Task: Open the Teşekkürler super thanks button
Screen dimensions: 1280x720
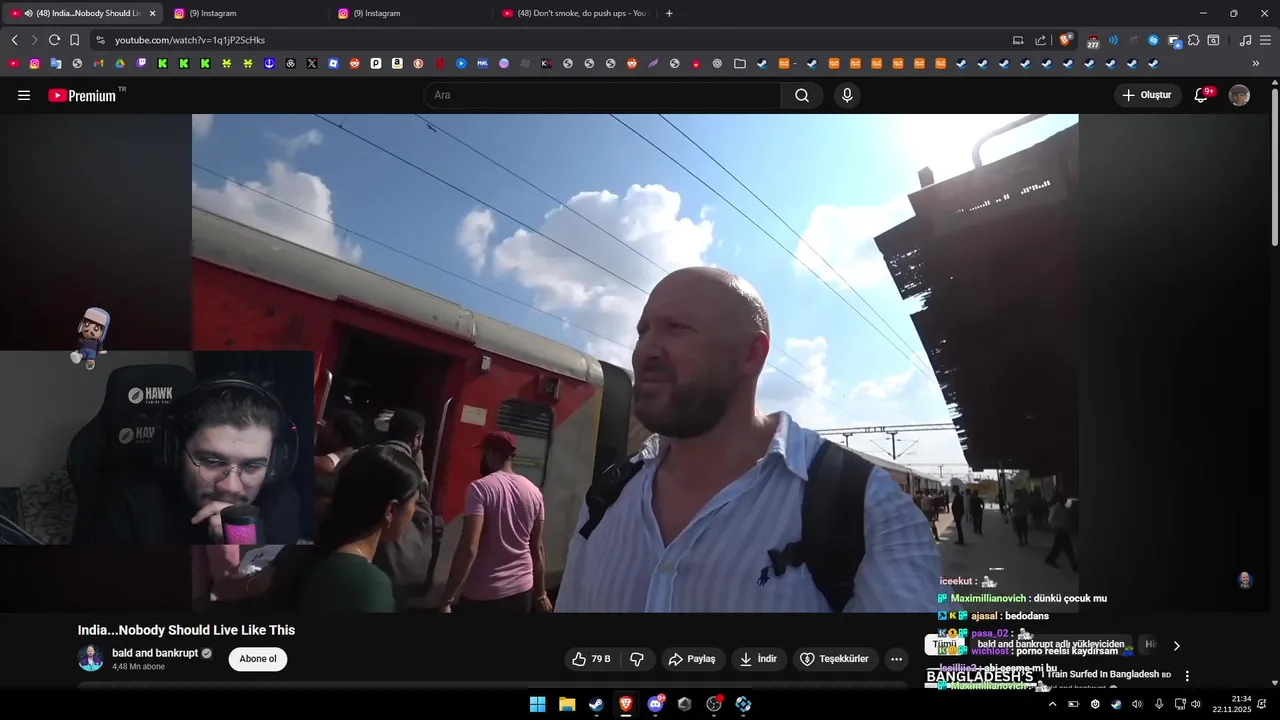Action: [x=836, y=659]
